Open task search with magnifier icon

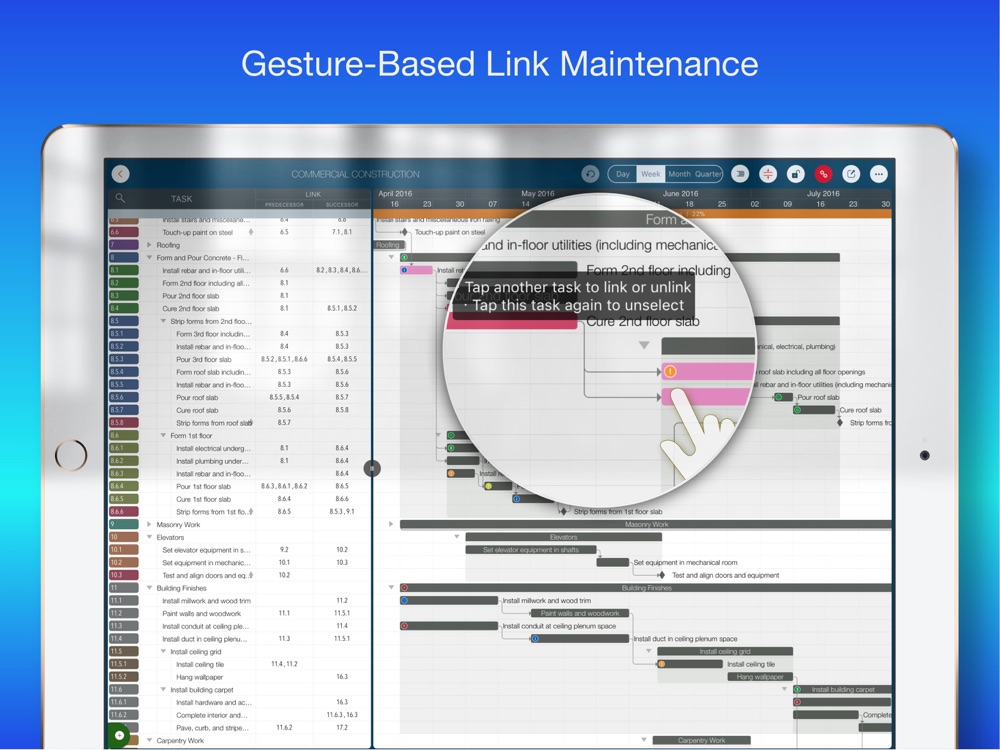121,199
